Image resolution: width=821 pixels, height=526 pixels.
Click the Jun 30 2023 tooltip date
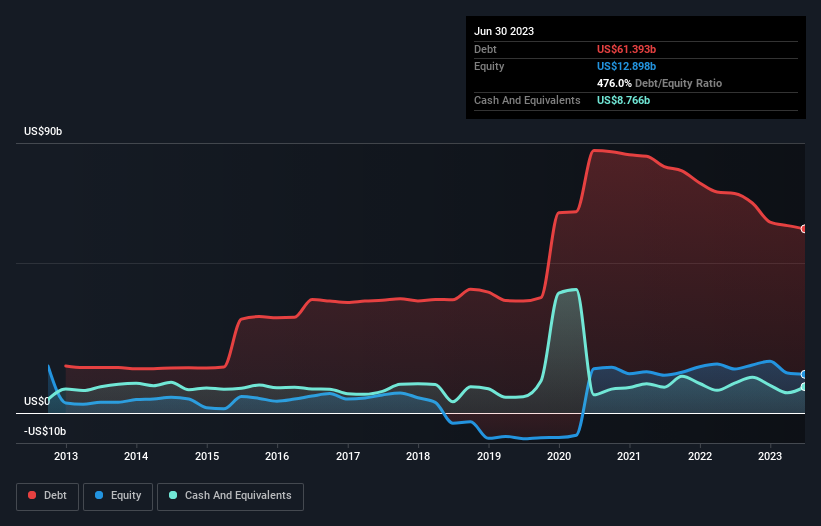coord(504,31)
